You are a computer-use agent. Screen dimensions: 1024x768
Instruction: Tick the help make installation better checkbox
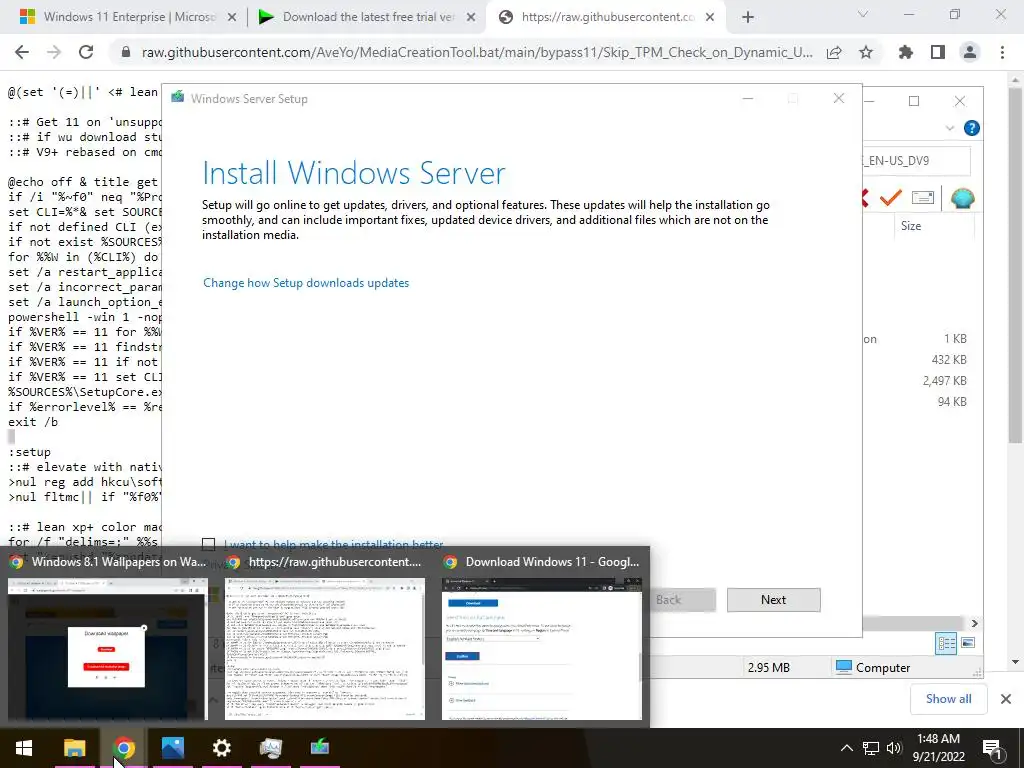pos(208,544)
